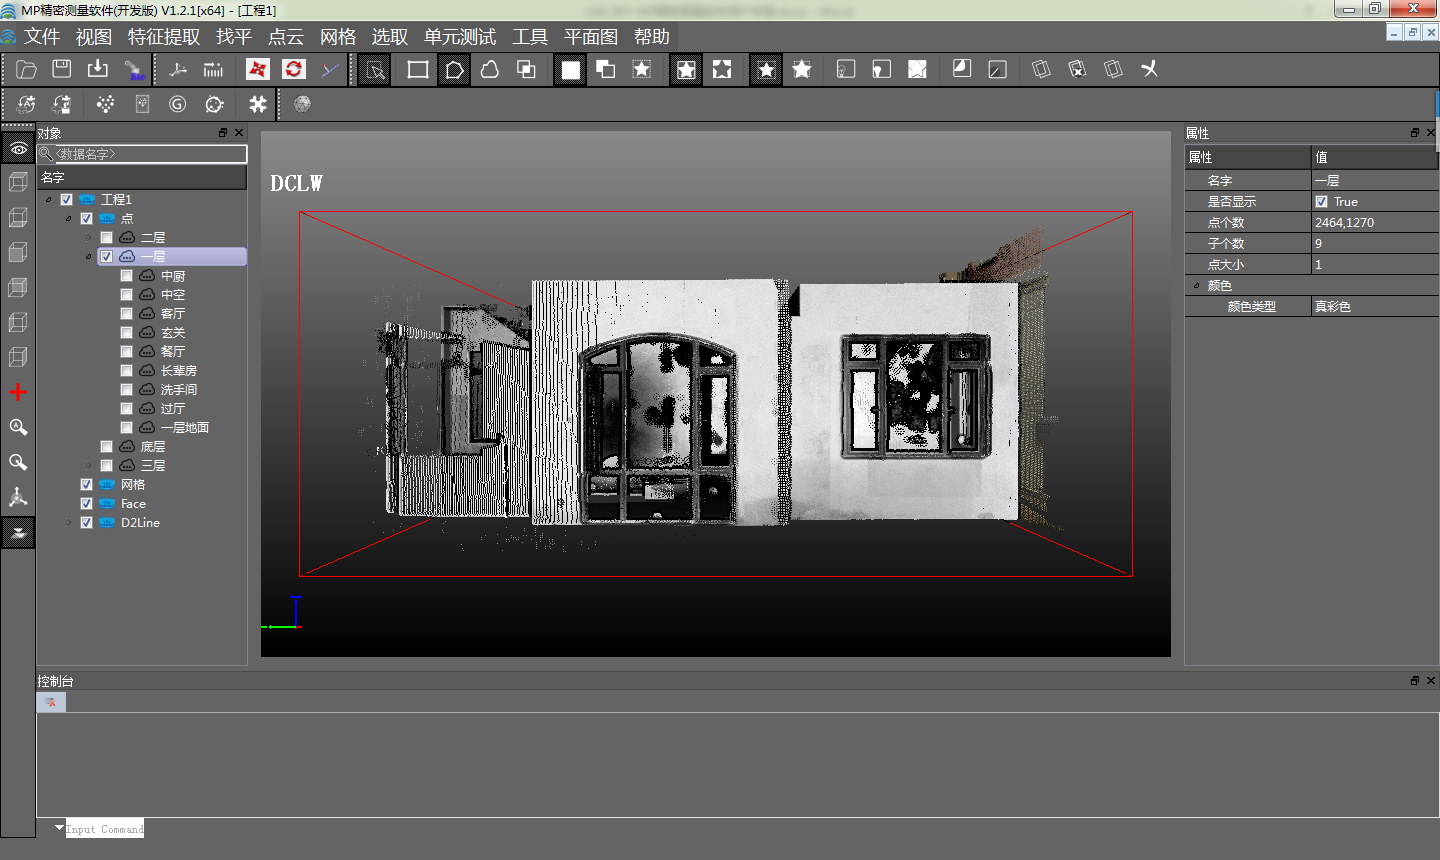Viewport: 1440px width, 860px height.
Task: Click the red circular refresh icon
Action: click(x=293, y=69)
